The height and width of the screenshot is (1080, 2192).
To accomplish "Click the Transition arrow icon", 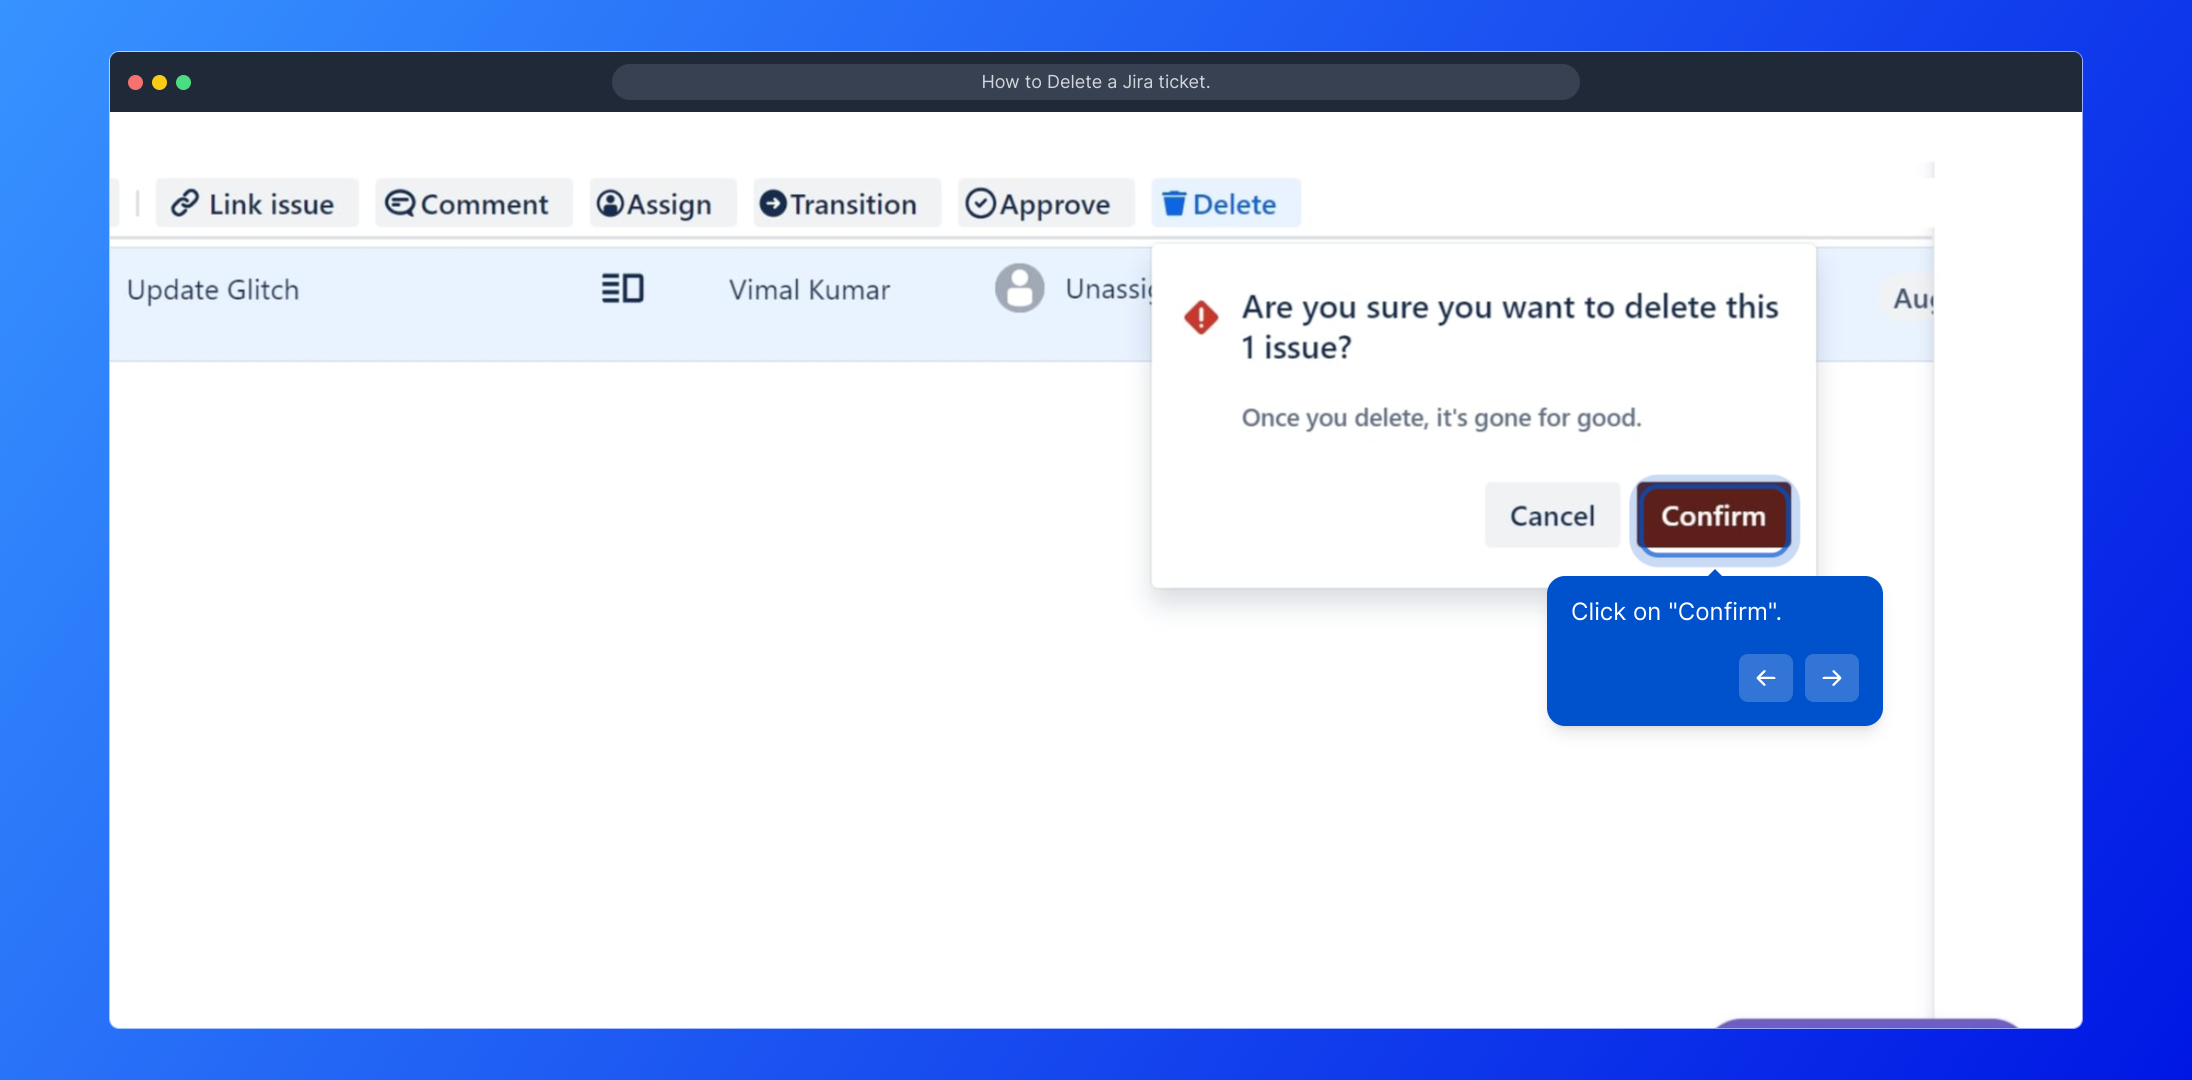I will [x=773, y=204].
